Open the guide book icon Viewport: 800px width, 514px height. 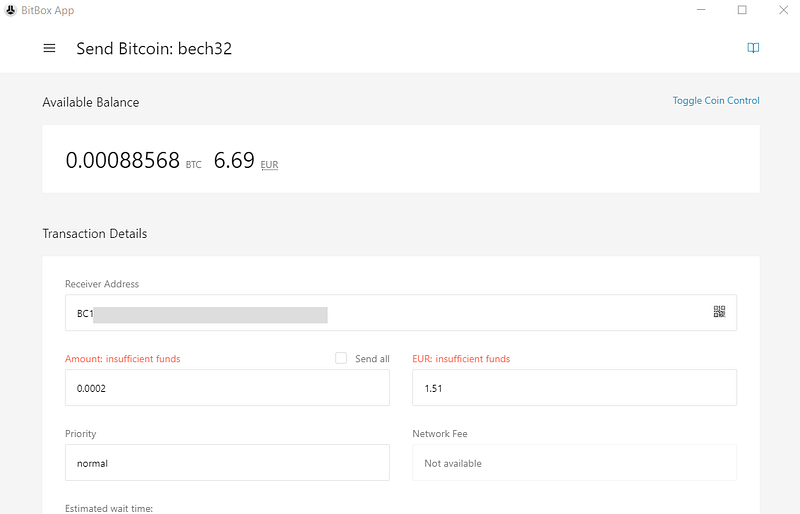pyautogui.click(x=753, y=48)
